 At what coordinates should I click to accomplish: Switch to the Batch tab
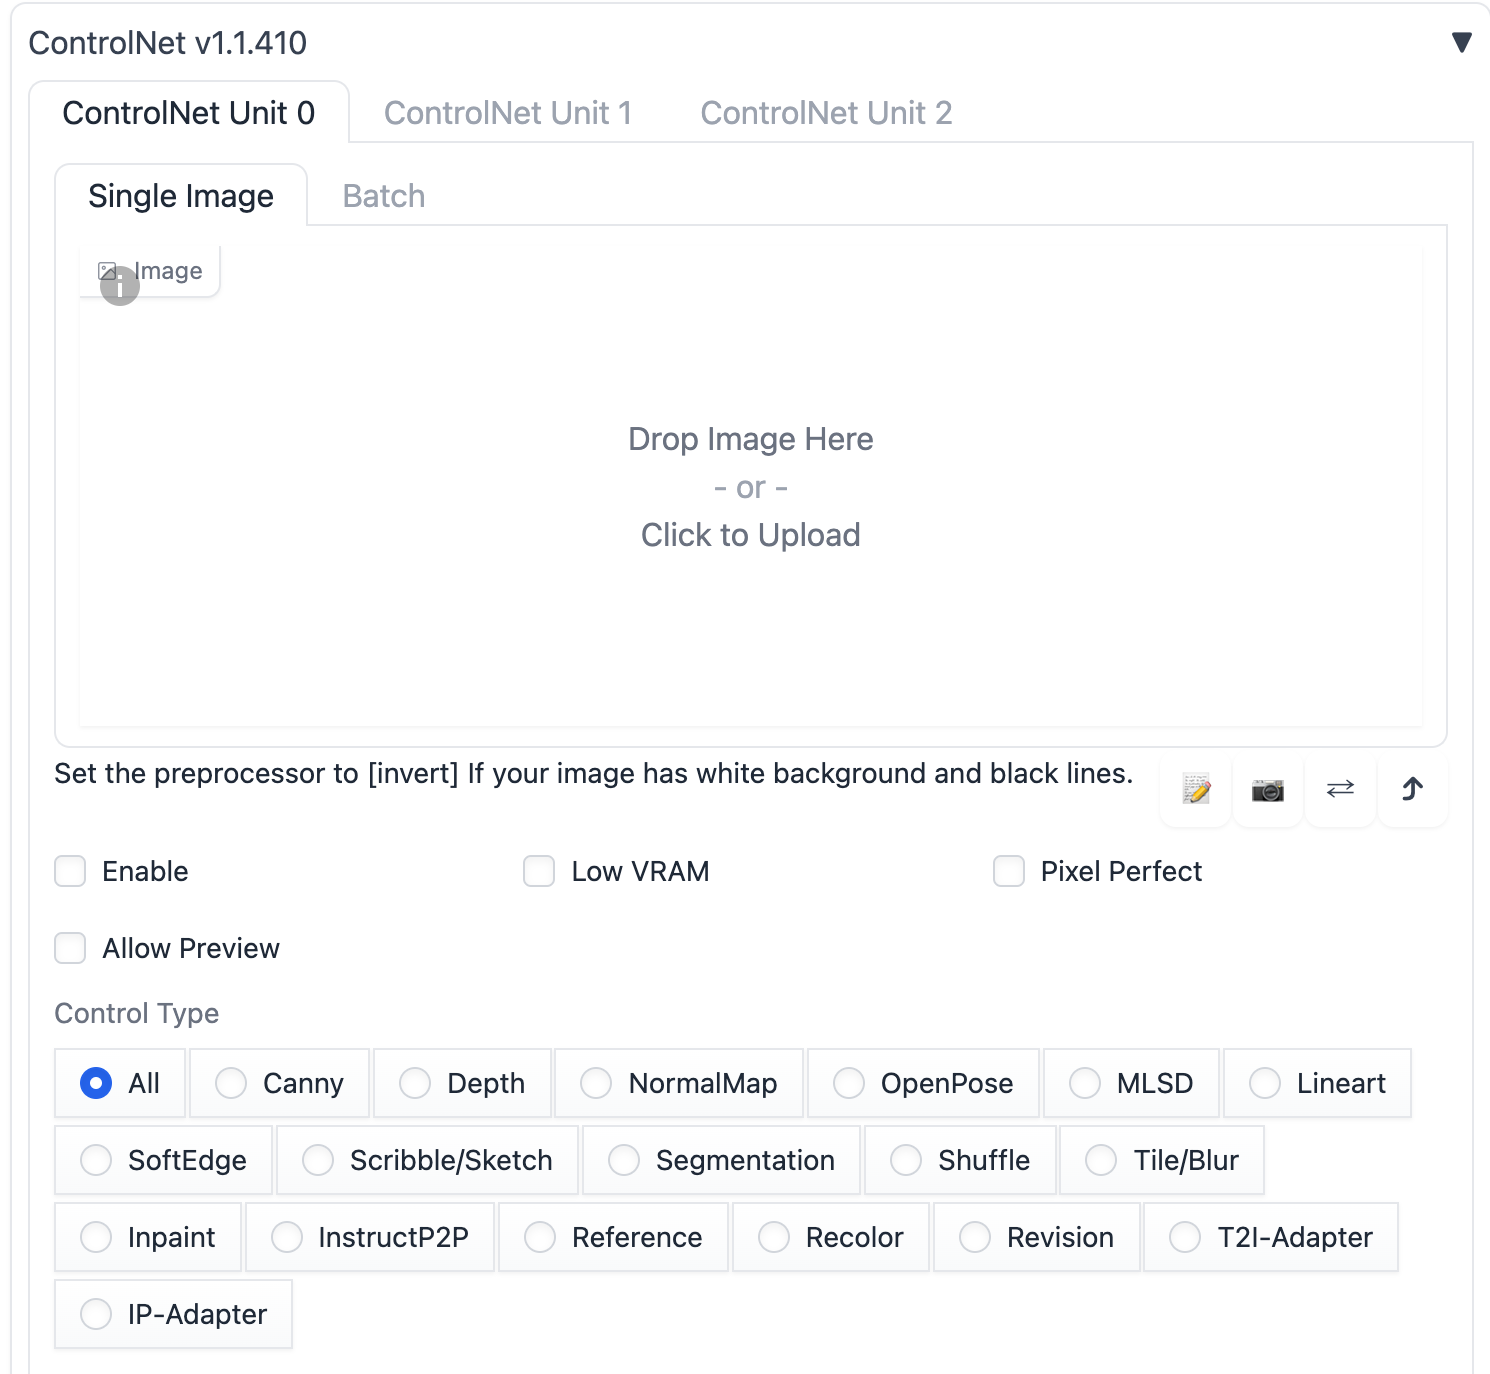(x=384, y=196)
